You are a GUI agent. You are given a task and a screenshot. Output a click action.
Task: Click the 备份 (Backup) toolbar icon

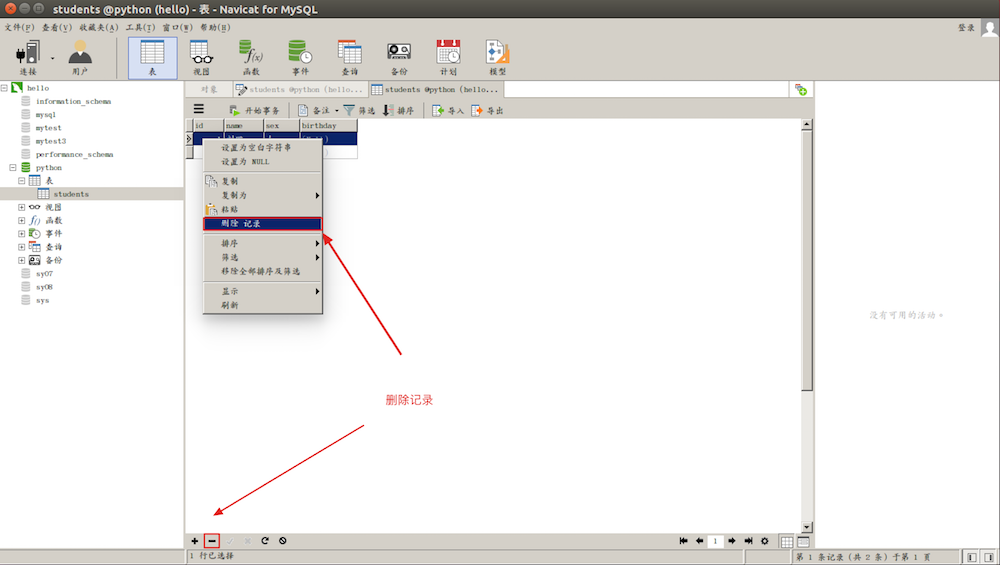399,57
